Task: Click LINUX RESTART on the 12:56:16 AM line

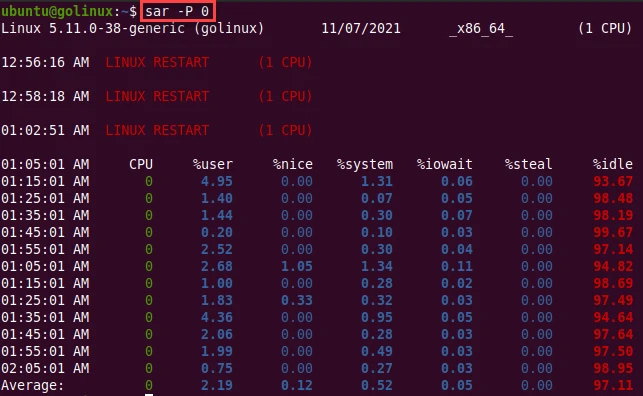Action: pyautogui.click(x=157, y=62)
